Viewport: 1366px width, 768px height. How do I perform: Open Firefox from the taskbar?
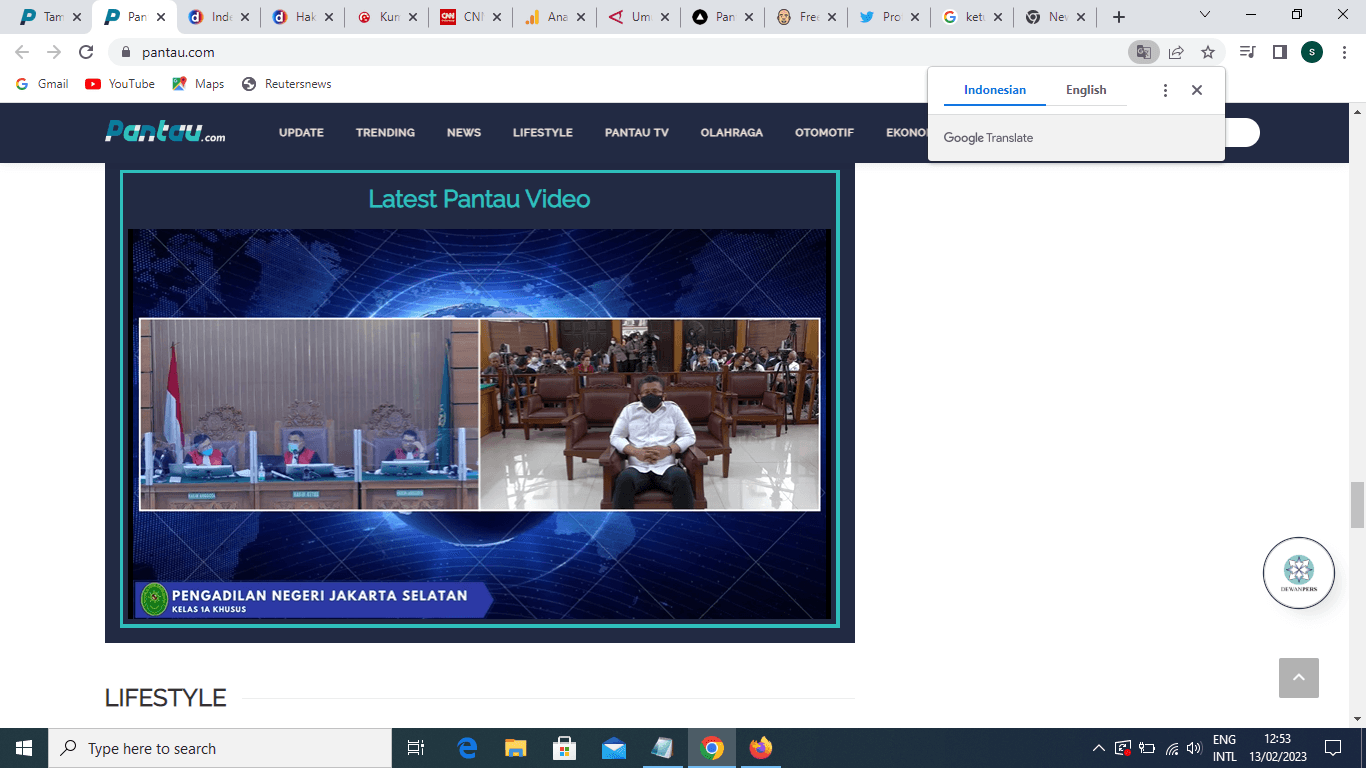(761, 748)
